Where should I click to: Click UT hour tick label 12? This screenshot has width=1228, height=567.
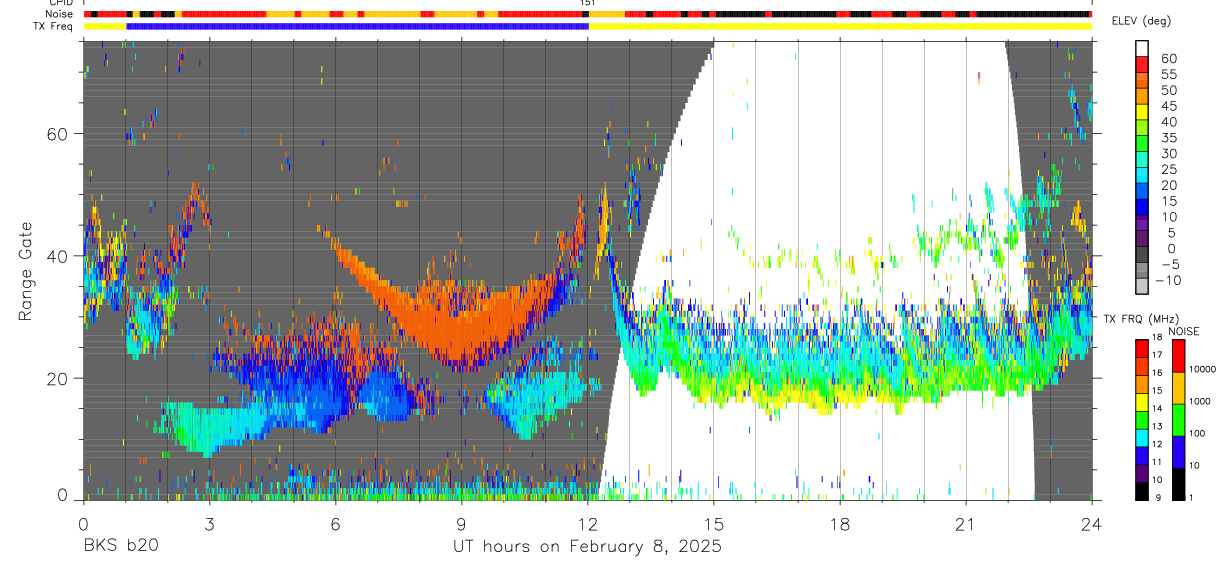pos(587,522)
